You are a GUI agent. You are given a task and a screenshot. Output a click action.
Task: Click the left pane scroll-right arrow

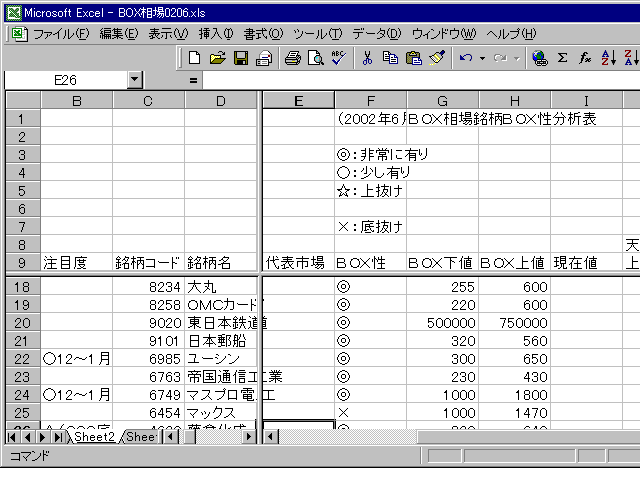pos(248,437)
